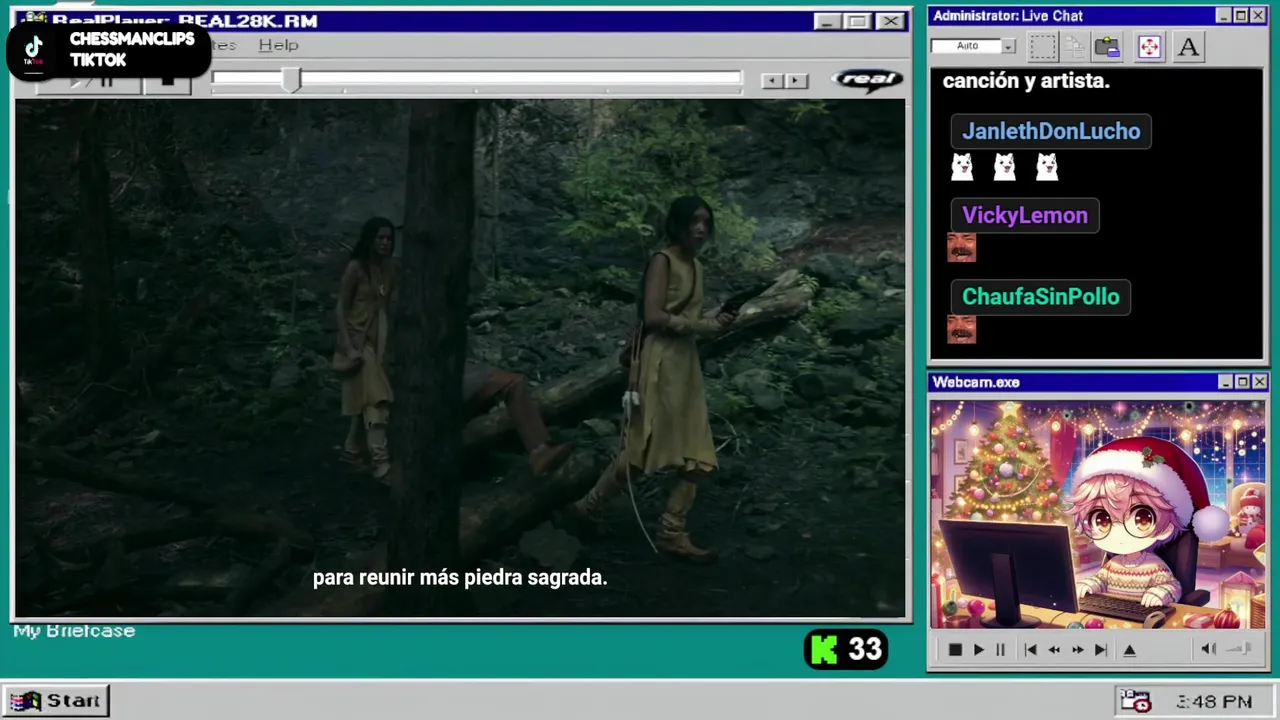Click the username JanlethDonLucho in chat
The image size is (1280, 720).
[1051, 131]
